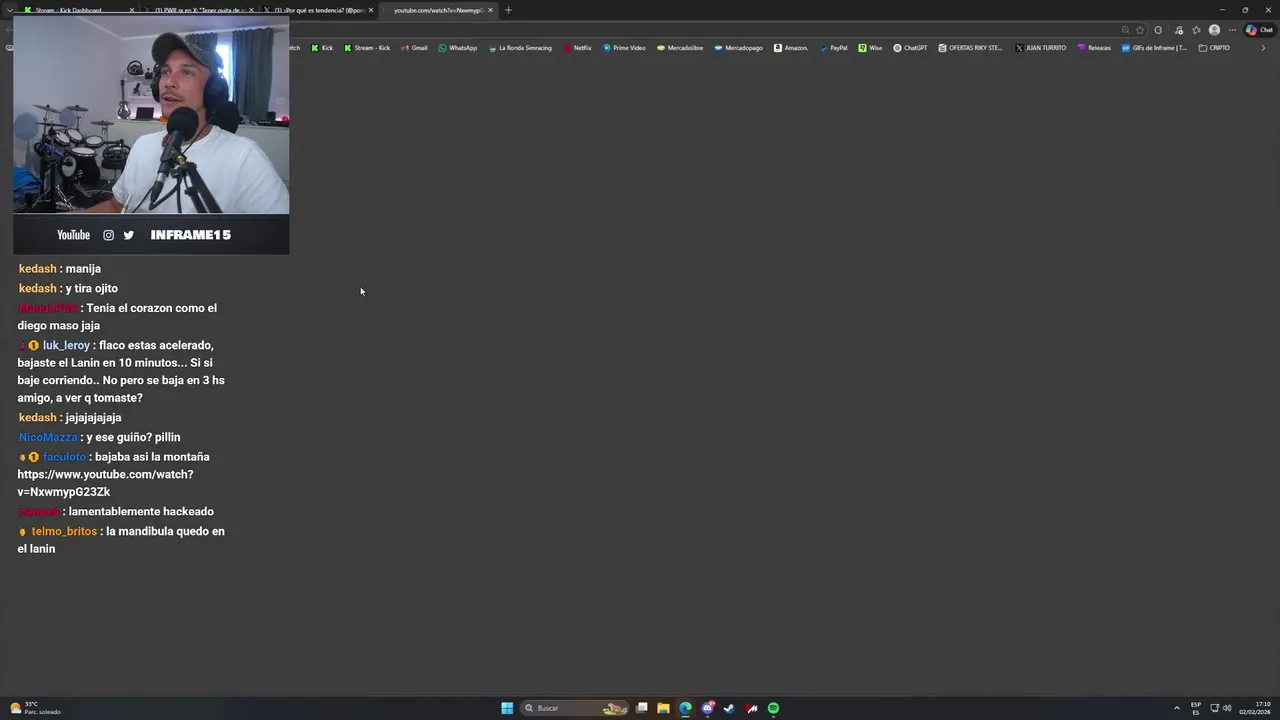Open the OFERTAS RIKY STE... bookmark

970,48
